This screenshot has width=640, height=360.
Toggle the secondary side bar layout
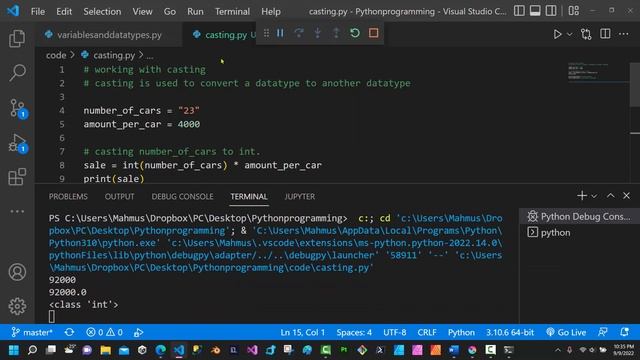click(x=551, y=11)
